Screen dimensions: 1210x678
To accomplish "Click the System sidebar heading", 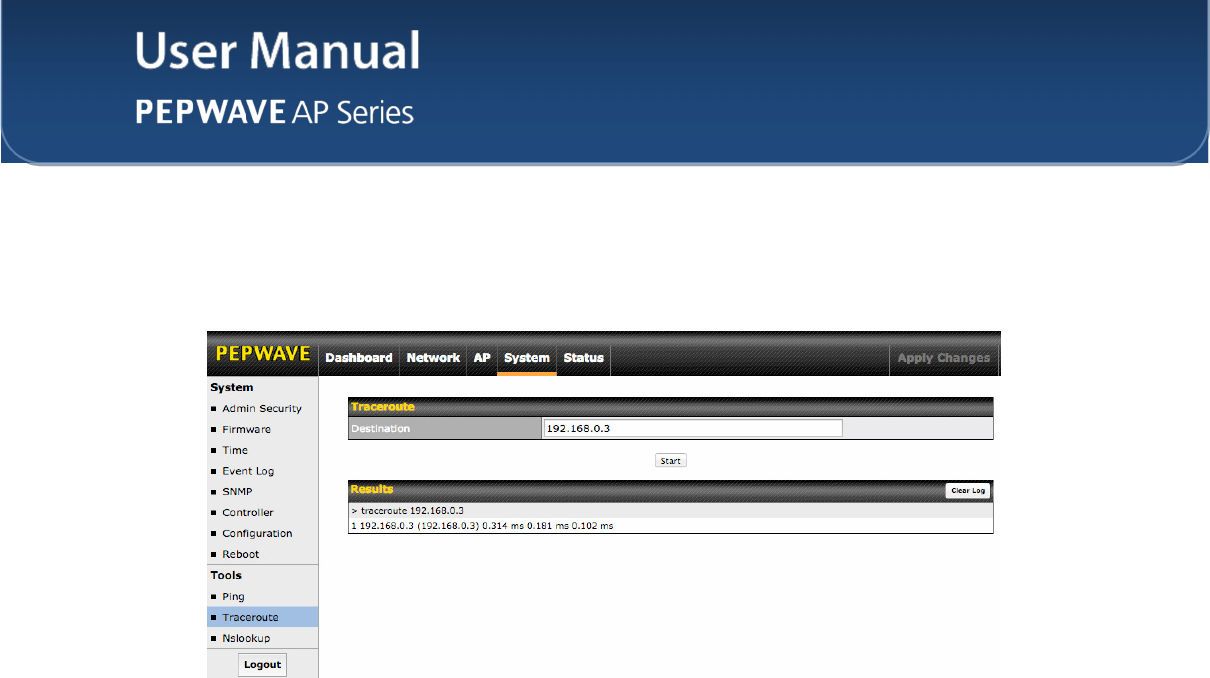I will [x=232, y=387].
